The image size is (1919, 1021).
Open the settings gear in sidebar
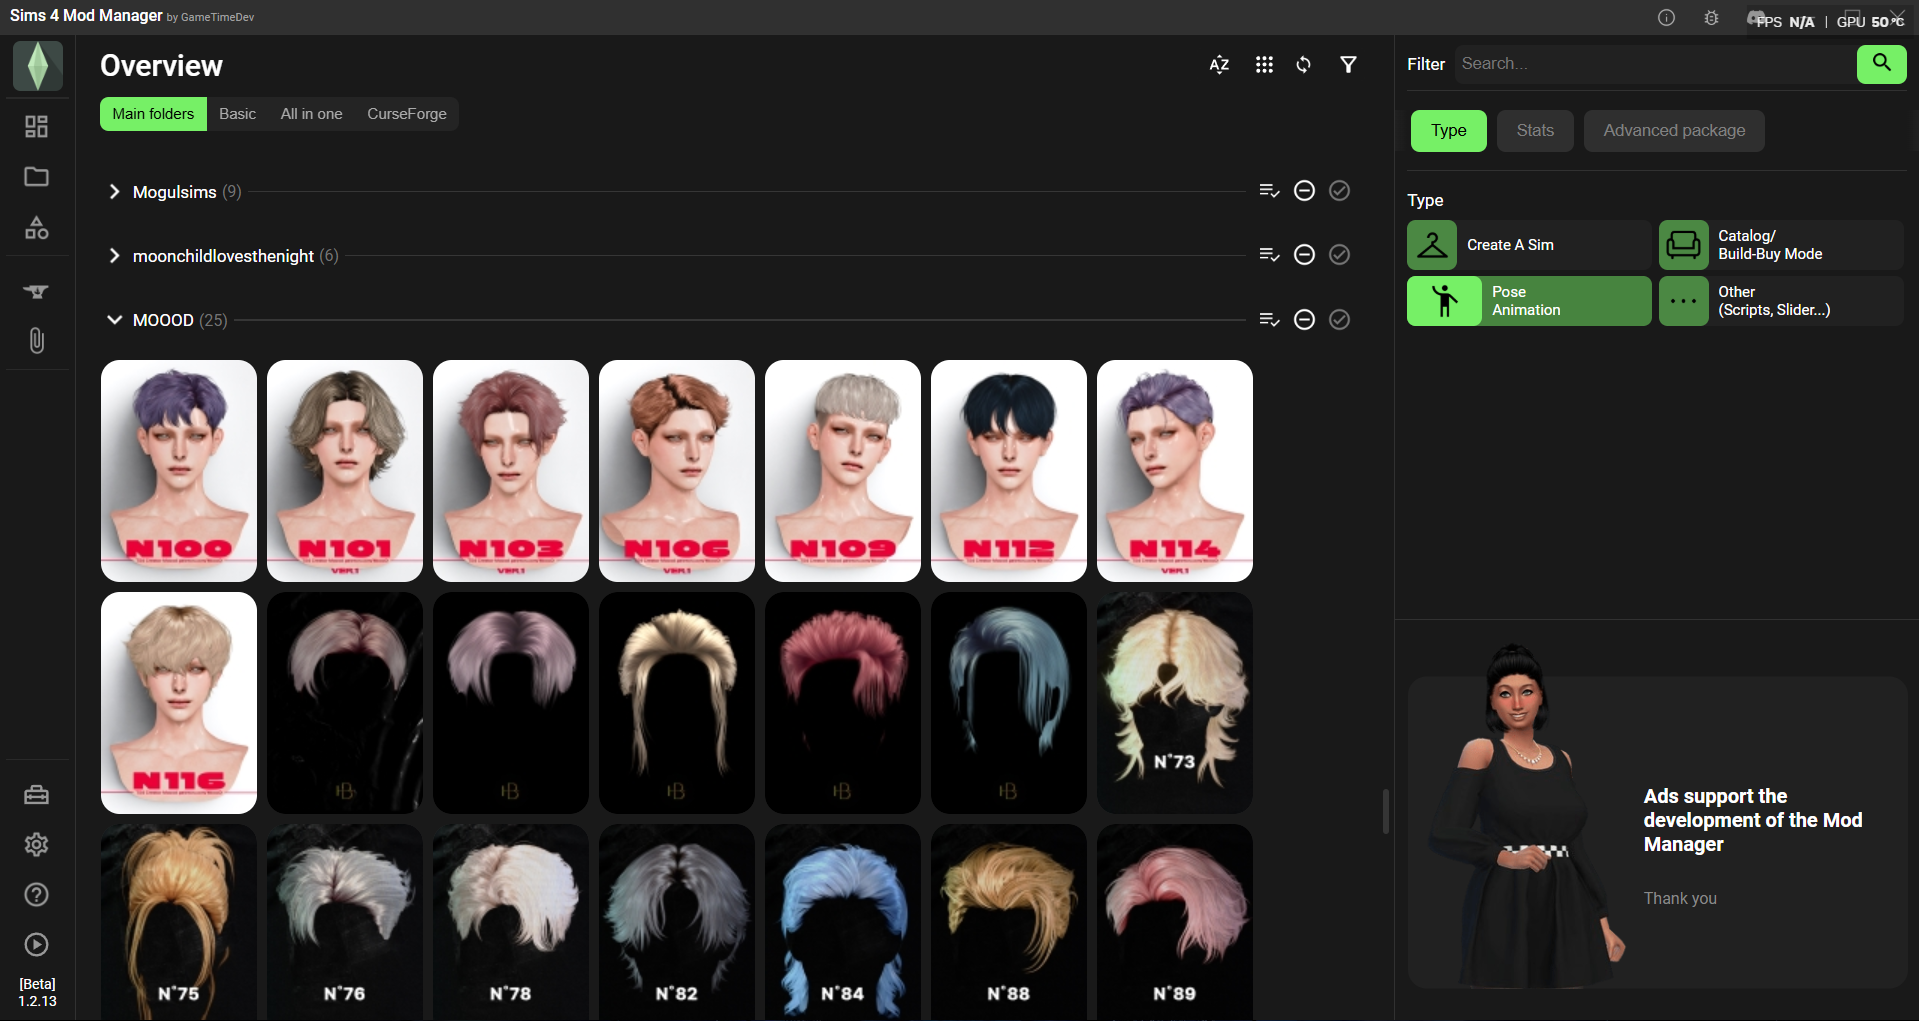[37, 845]
